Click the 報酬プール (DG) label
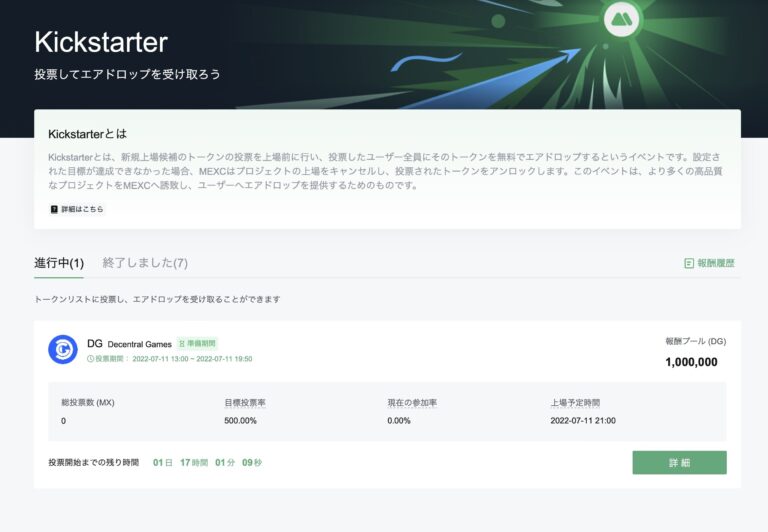This screenshot has height=532, width=768. 696,341
